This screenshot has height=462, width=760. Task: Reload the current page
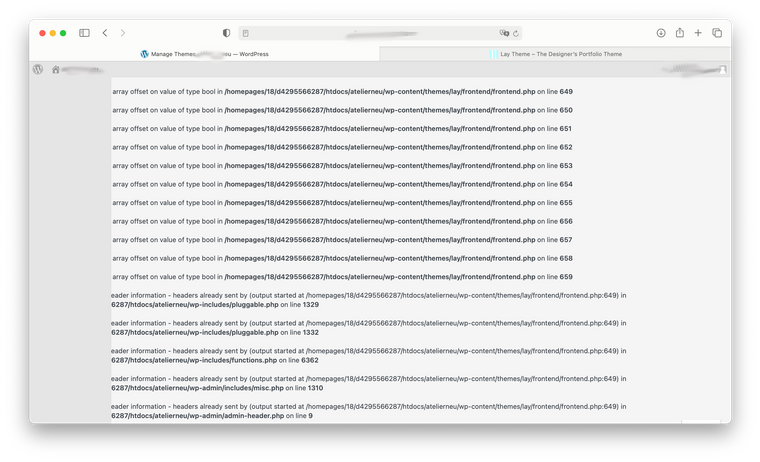click(x=516, y=33)
